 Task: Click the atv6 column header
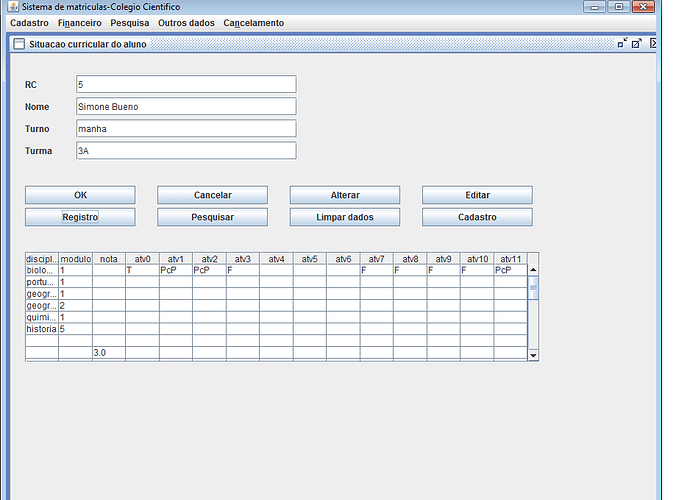click(343, 259)
